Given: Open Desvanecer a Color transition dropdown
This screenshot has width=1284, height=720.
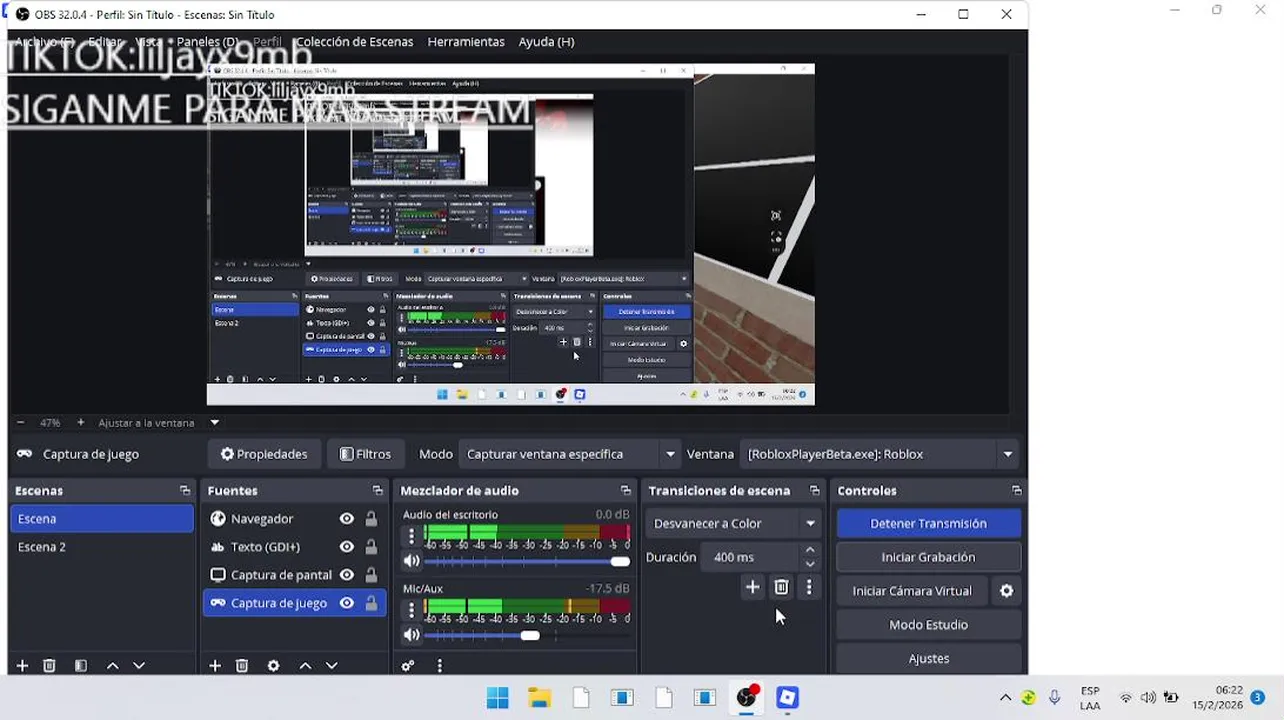Looking at the screenshot, I should tap(733, 523).
